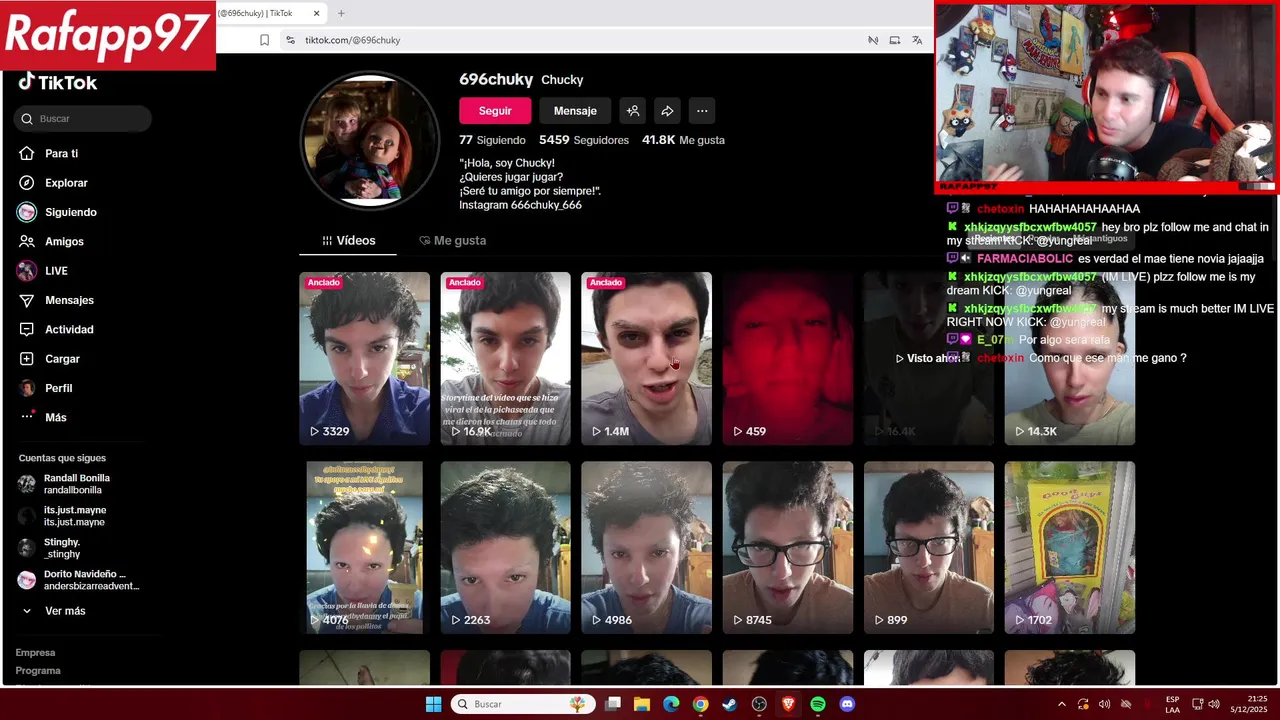Click the bookmark icon in browser toolbar
Viewport: 1280px width, 720px height.
click(264, 40)
